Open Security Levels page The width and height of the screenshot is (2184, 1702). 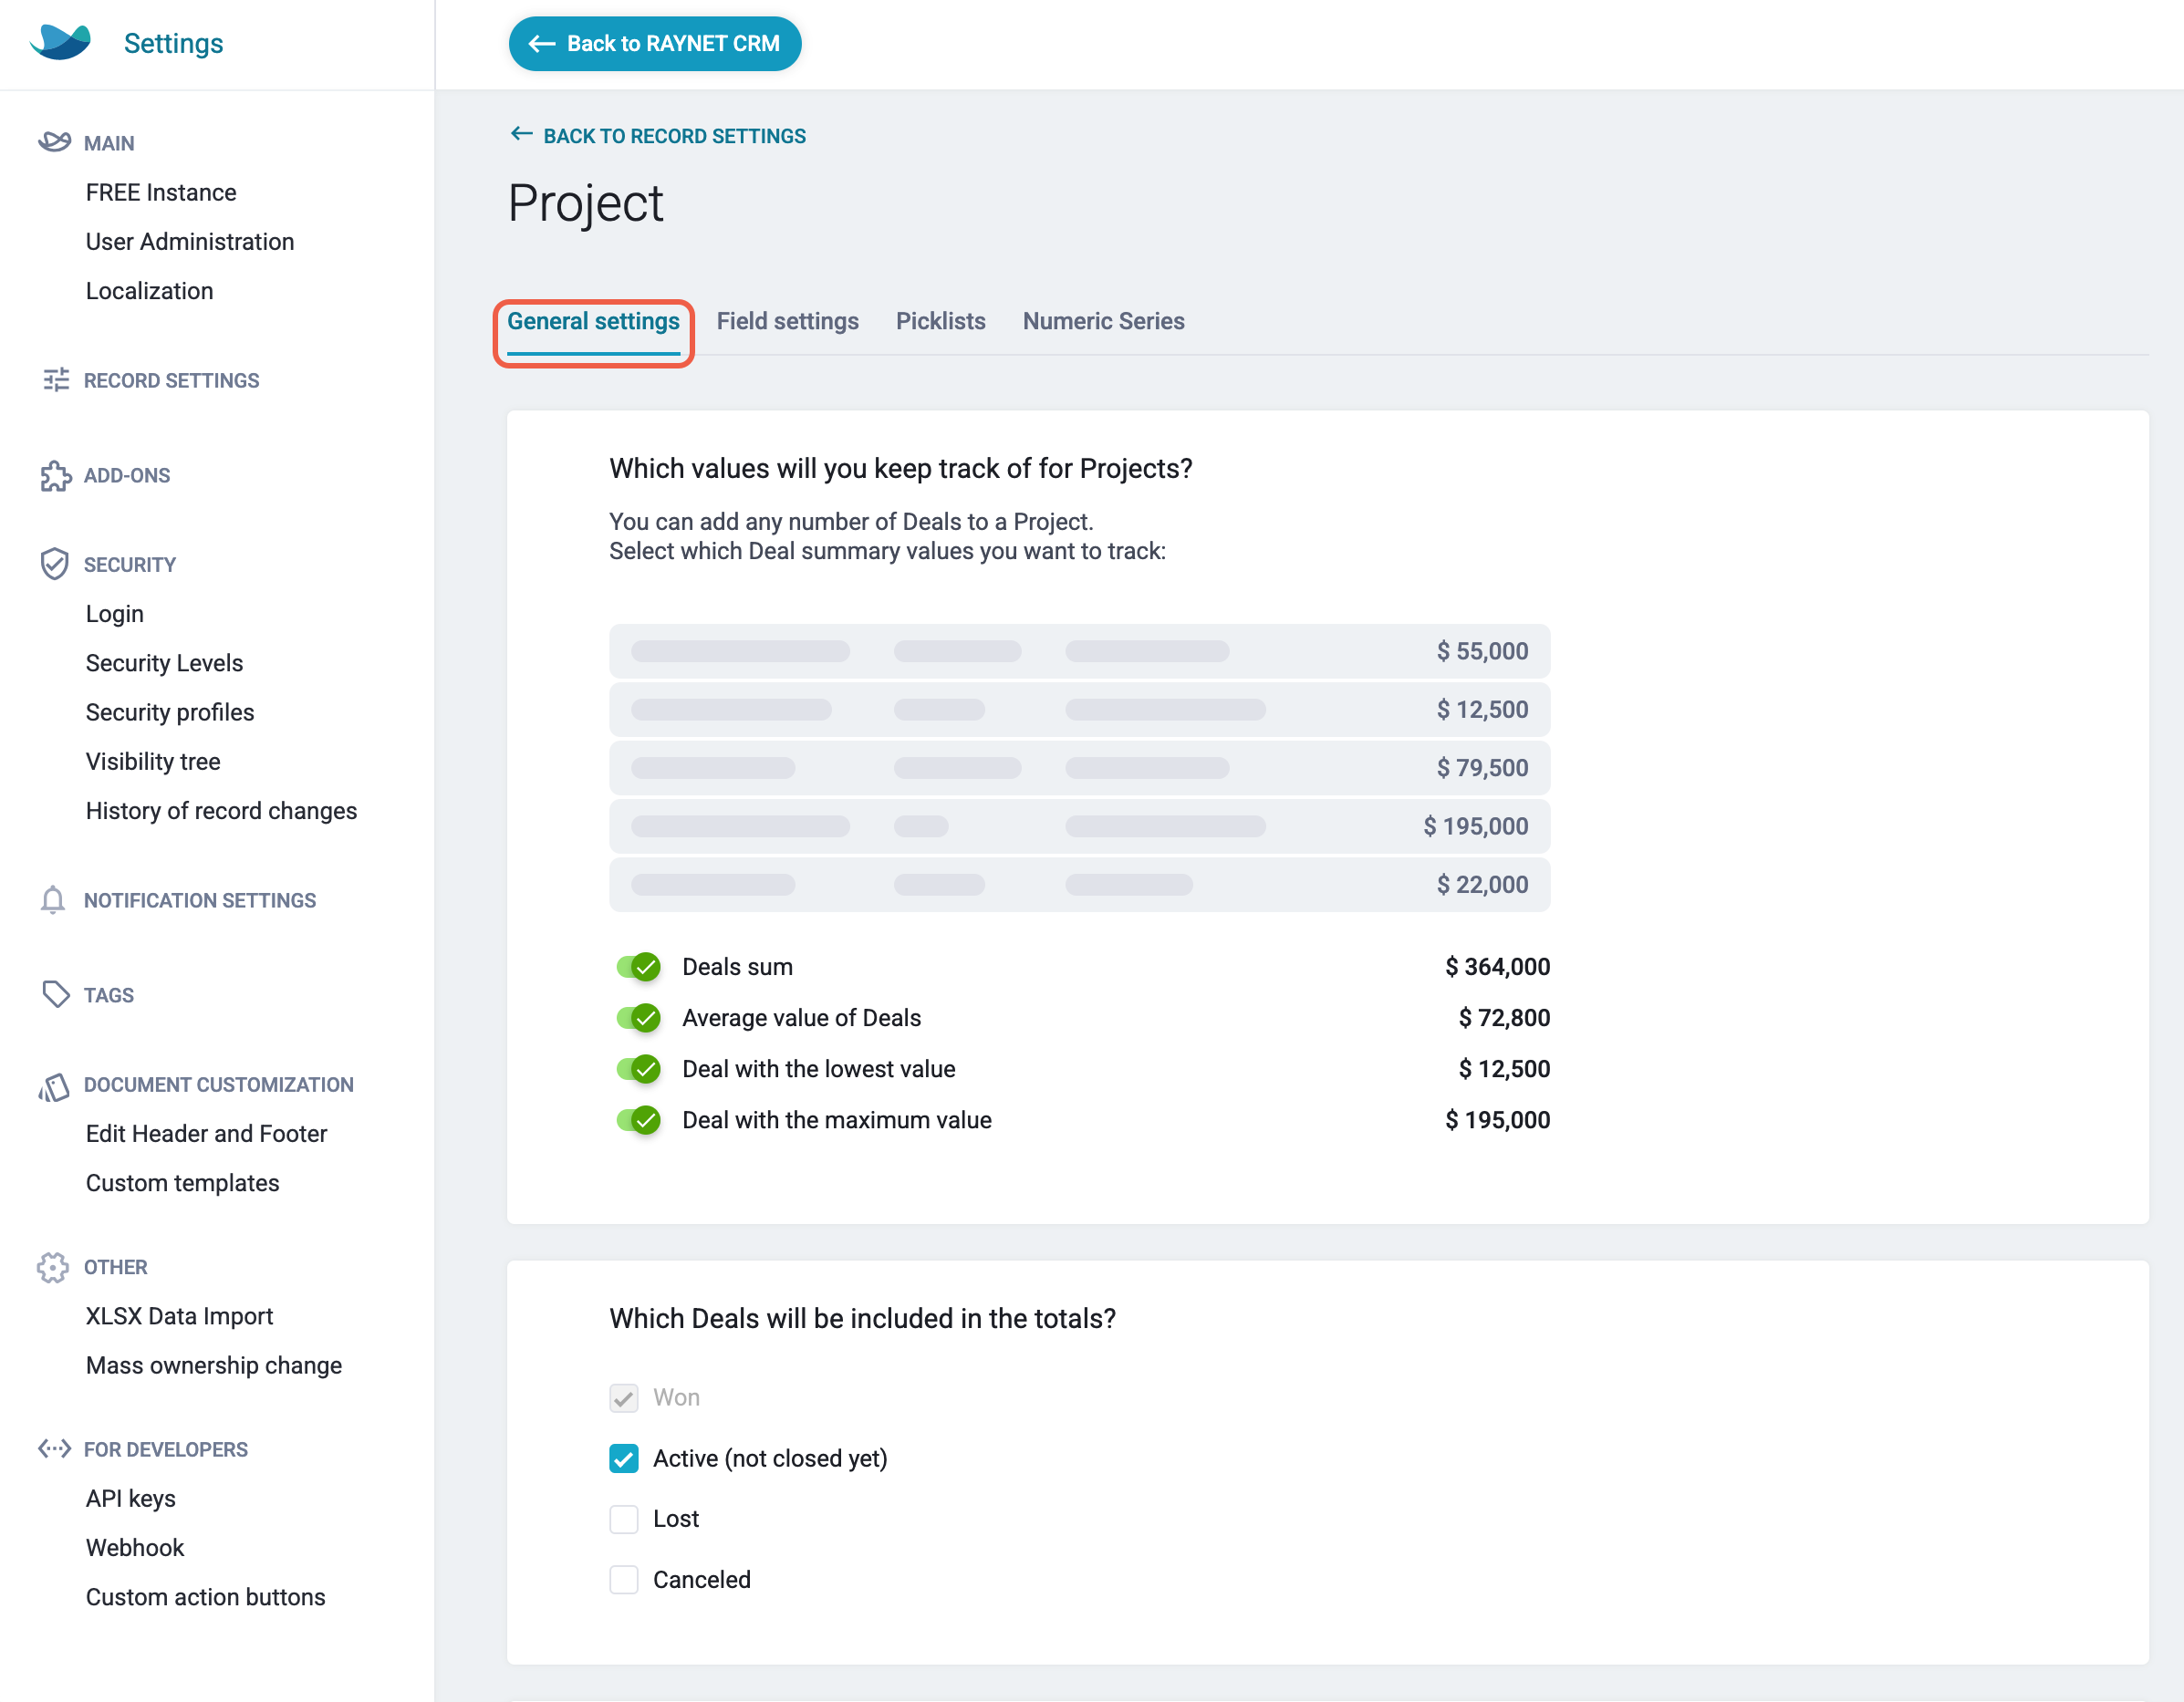click(165, 663)
